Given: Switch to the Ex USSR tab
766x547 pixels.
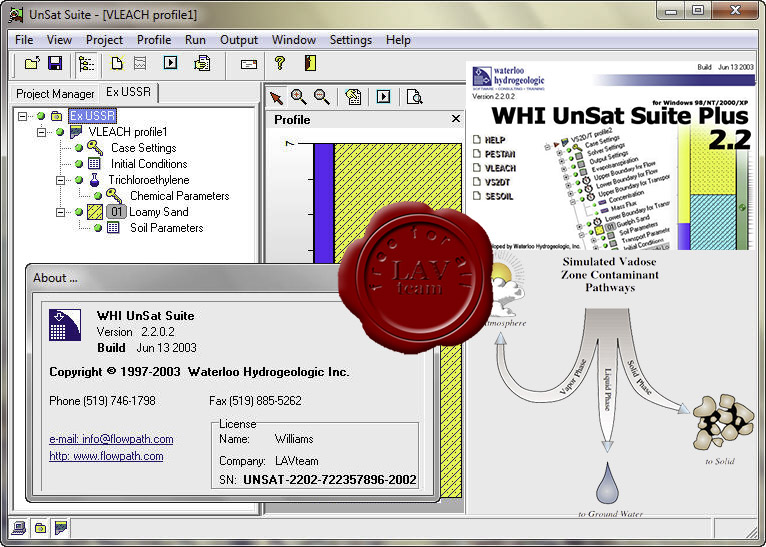Looking at the screenshot, I should (128, 92).
